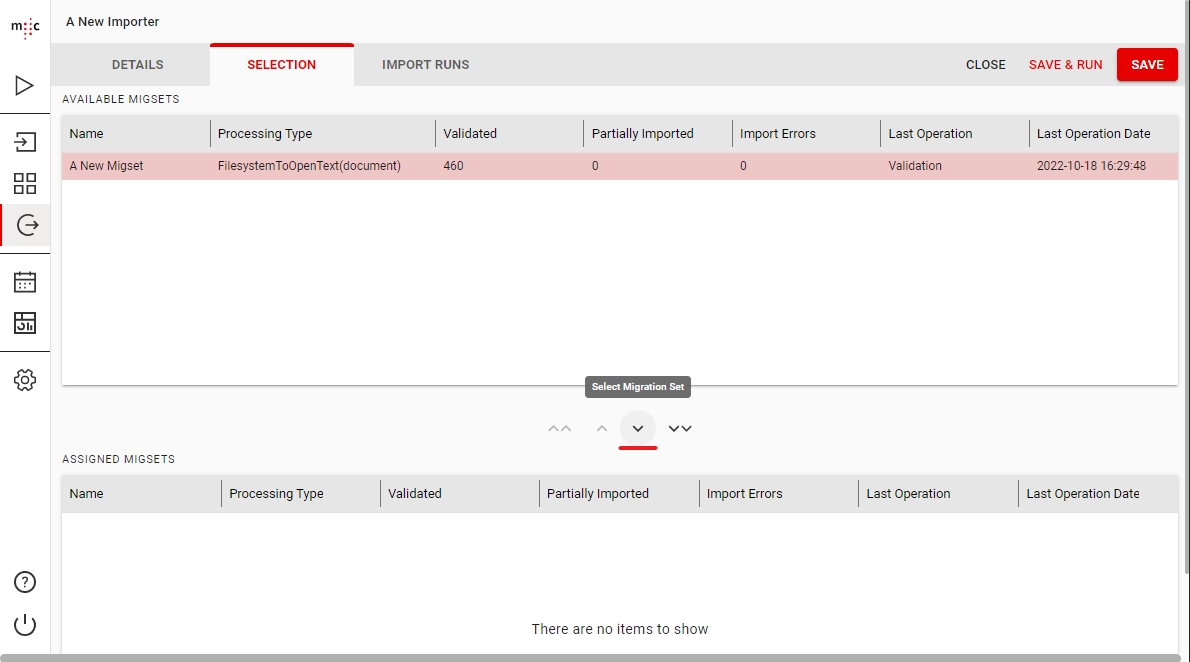
Task: Click the play icon in the sidebar
Action: (x=25, y=86)
